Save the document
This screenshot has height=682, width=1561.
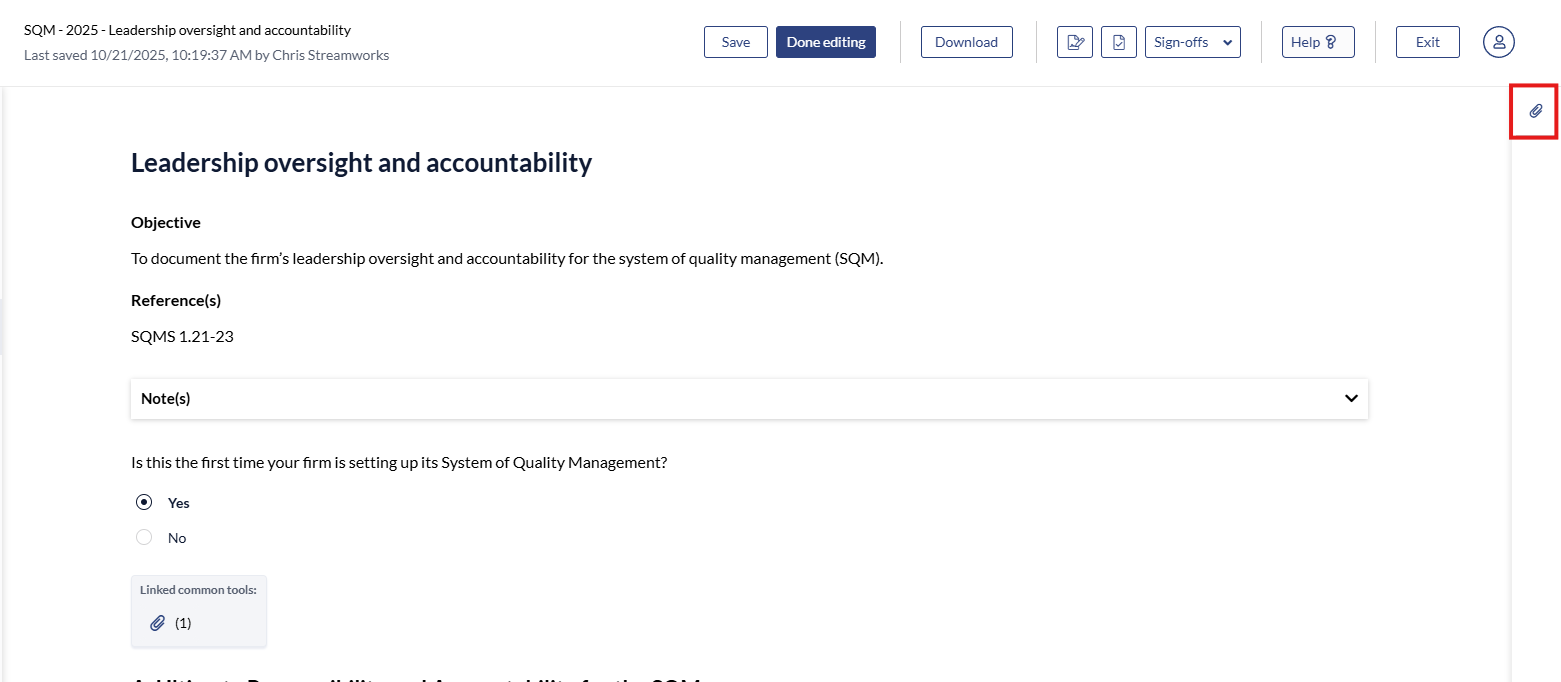click(x=736, y=42)
